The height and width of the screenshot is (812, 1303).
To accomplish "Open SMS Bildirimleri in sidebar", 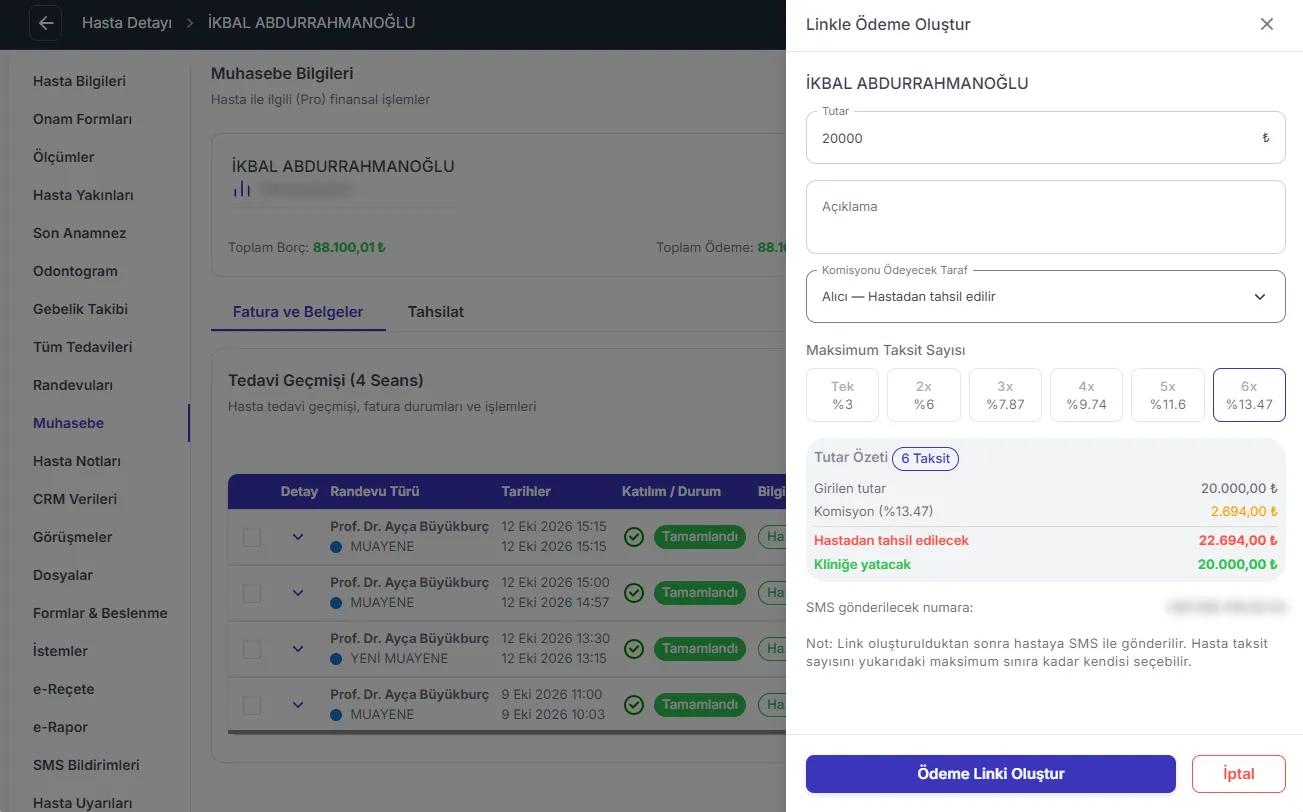I will [x=86, y=765].
